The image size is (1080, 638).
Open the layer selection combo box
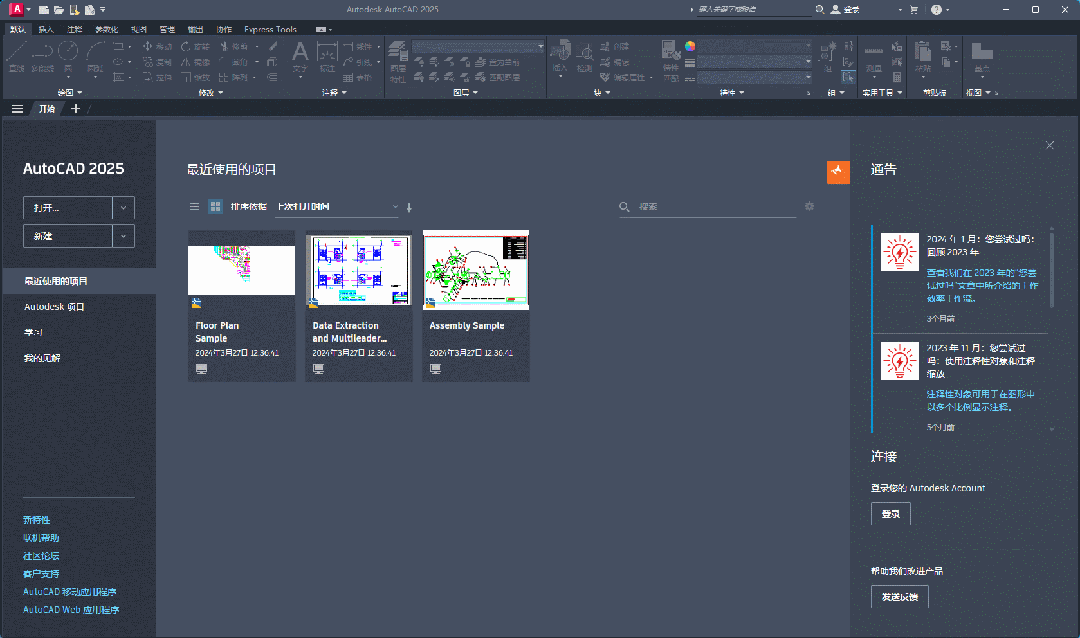pos(478,47)
